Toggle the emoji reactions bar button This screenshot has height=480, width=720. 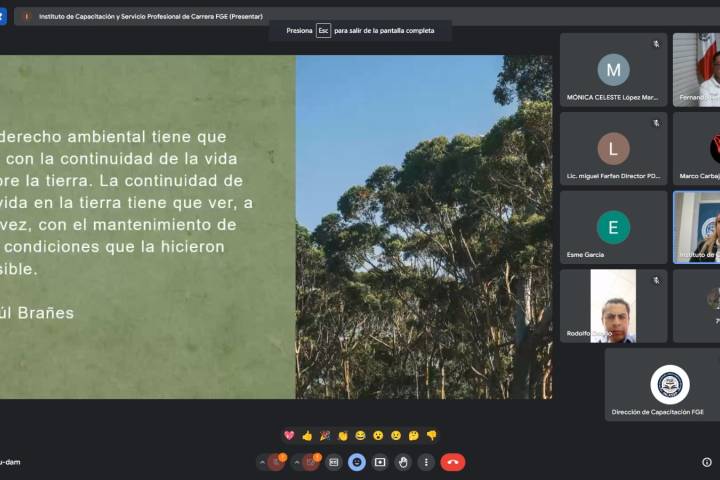(x=357, y=462)
